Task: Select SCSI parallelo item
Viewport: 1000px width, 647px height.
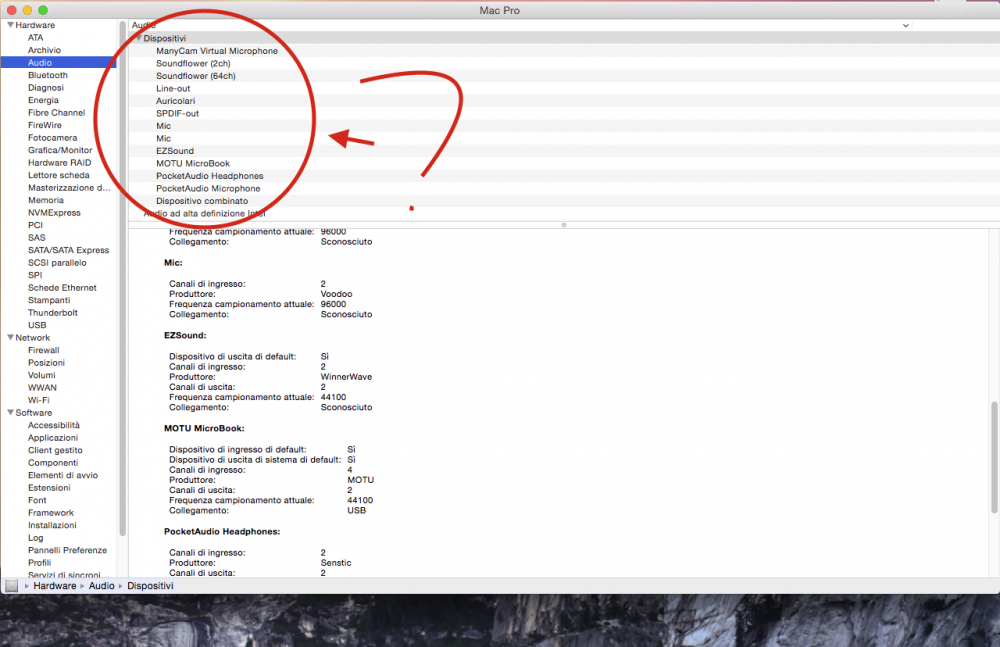Action: coord(57,263)
